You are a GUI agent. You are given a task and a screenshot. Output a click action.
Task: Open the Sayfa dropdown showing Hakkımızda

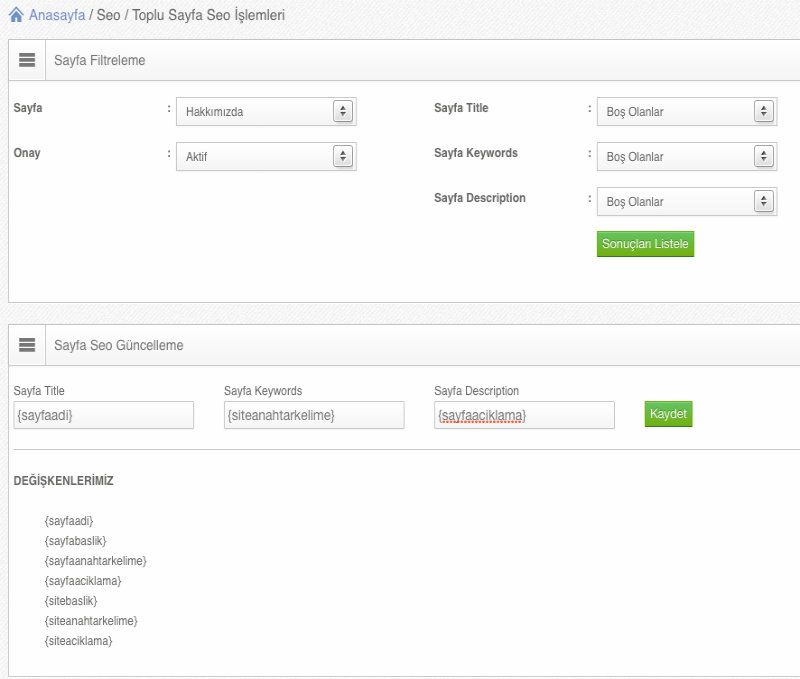pyautogui.click(x=266, y=112)
